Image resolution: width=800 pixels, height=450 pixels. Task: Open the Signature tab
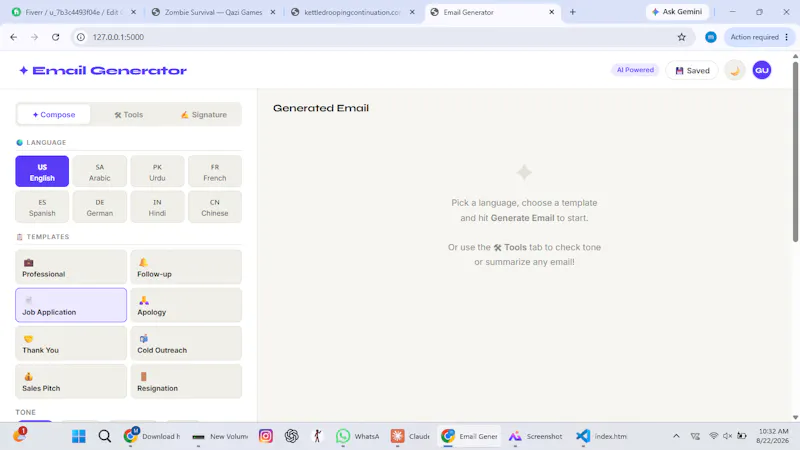click(204, 115)
